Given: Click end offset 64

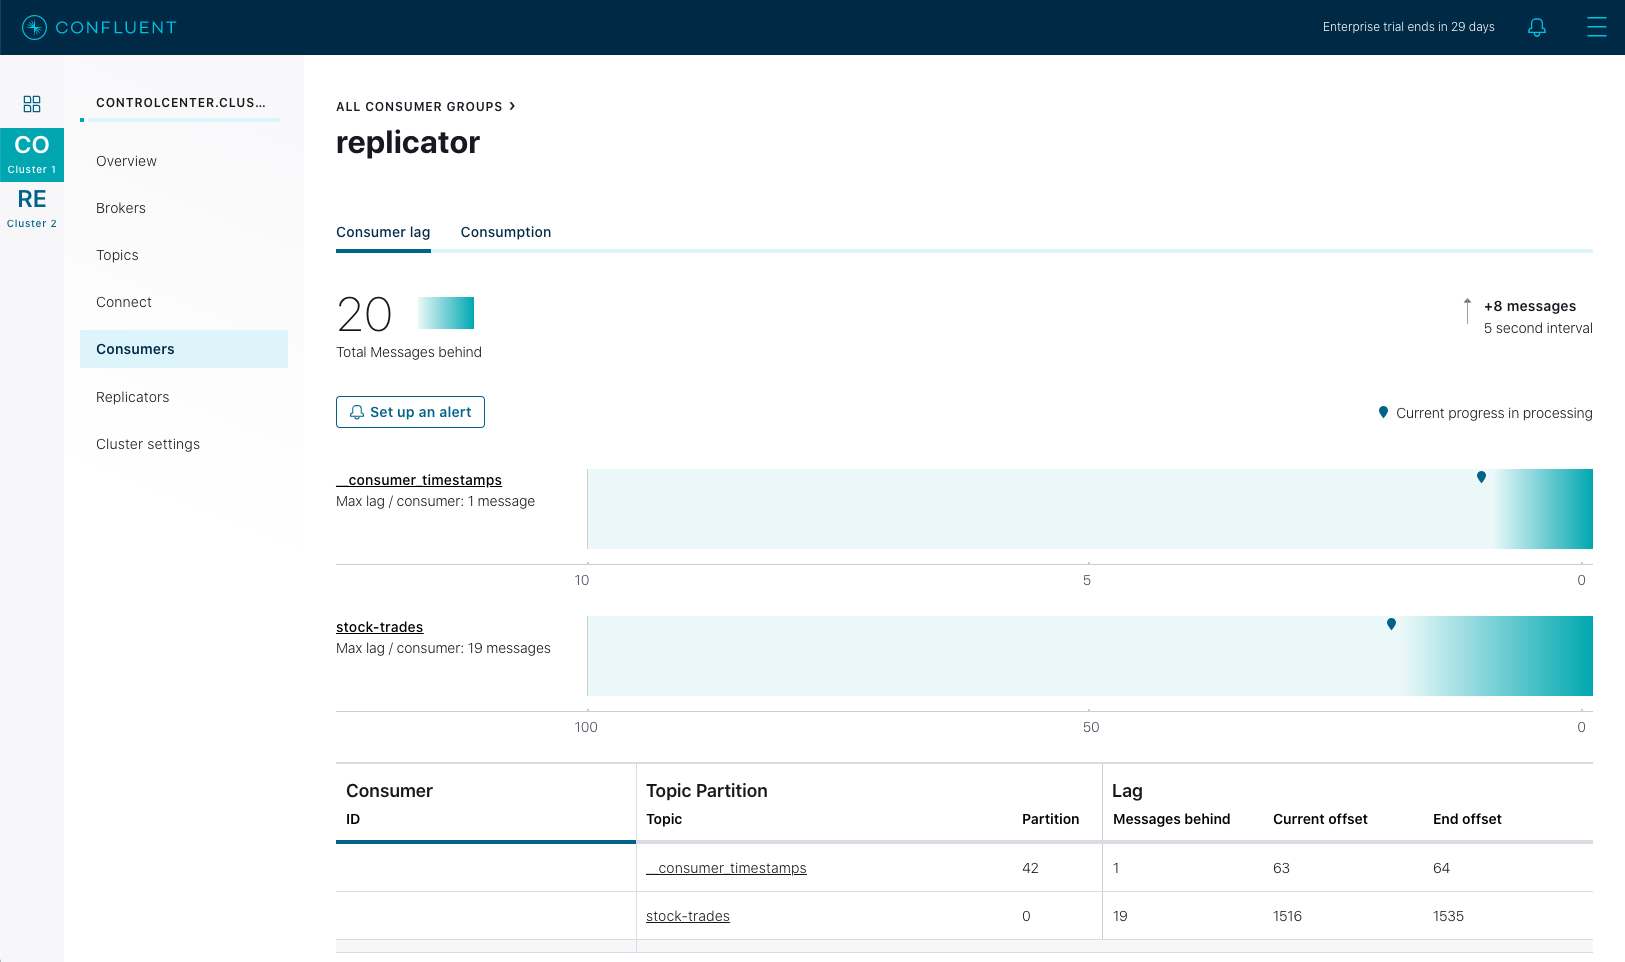Looking at the screenshot, I should pos(1441,868).
